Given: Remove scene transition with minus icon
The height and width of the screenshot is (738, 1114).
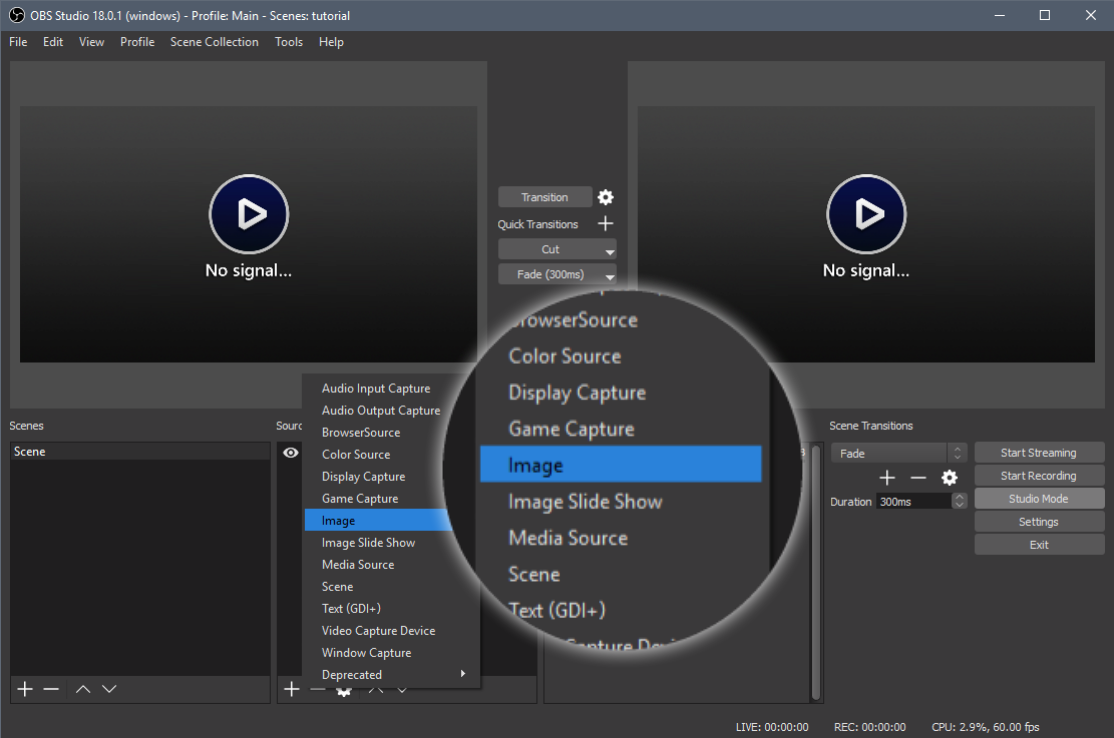Looking at the screenshot, I should (918, 477).
